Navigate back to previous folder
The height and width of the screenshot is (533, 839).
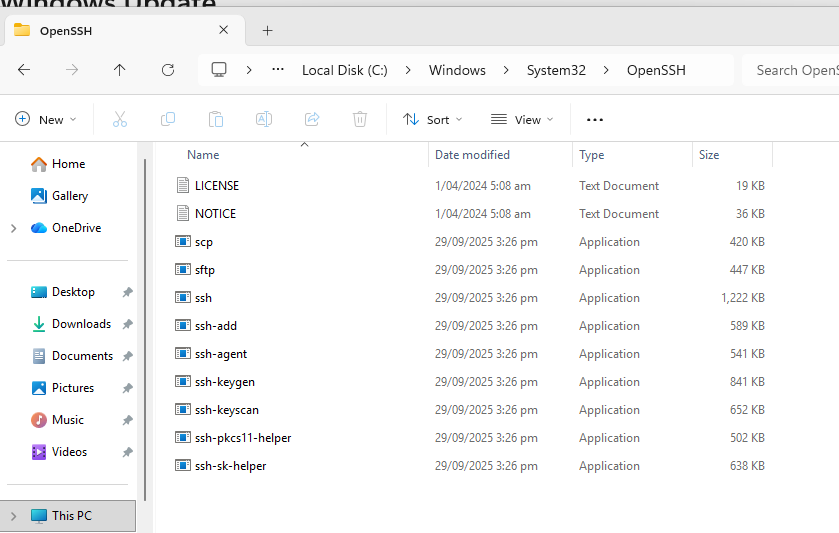pyautogui.click(x=24, y=70)
